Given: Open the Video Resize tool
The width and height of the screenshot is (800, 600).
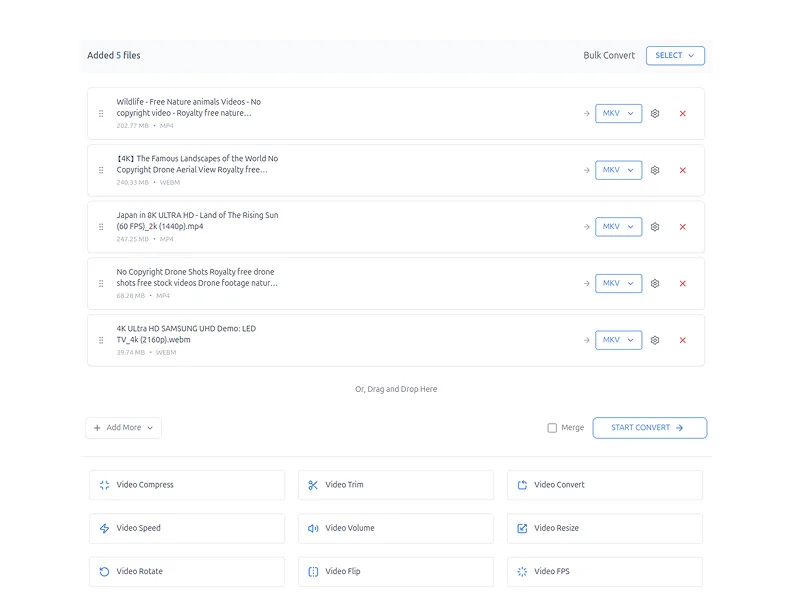Looking at the screenshot, I should (x=604, y=528).
